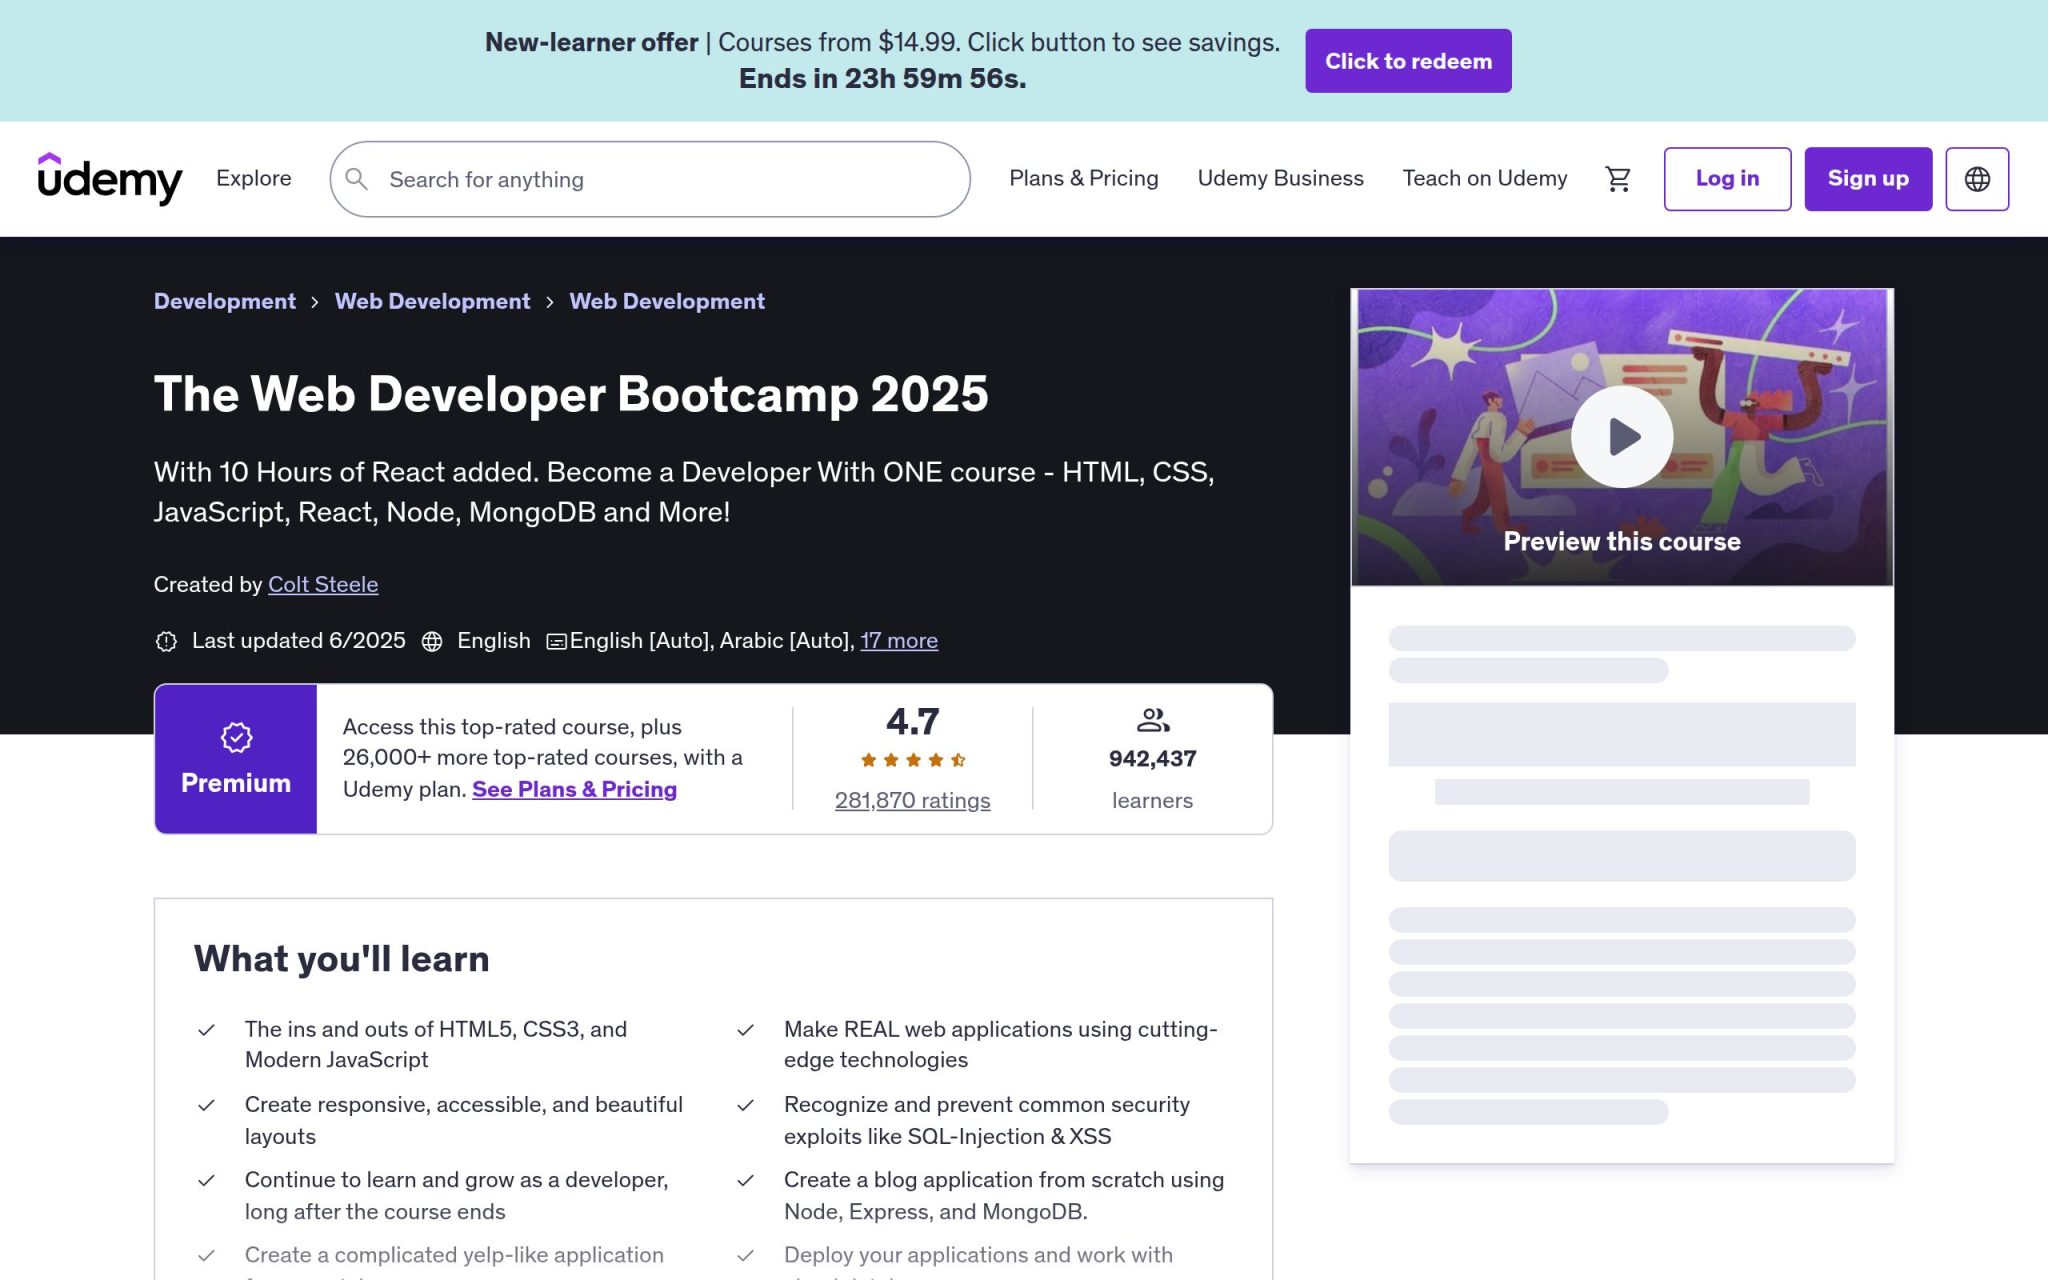The image size is (2048, 1280).
Task: Click the Premium label
Action: (236, 783)
